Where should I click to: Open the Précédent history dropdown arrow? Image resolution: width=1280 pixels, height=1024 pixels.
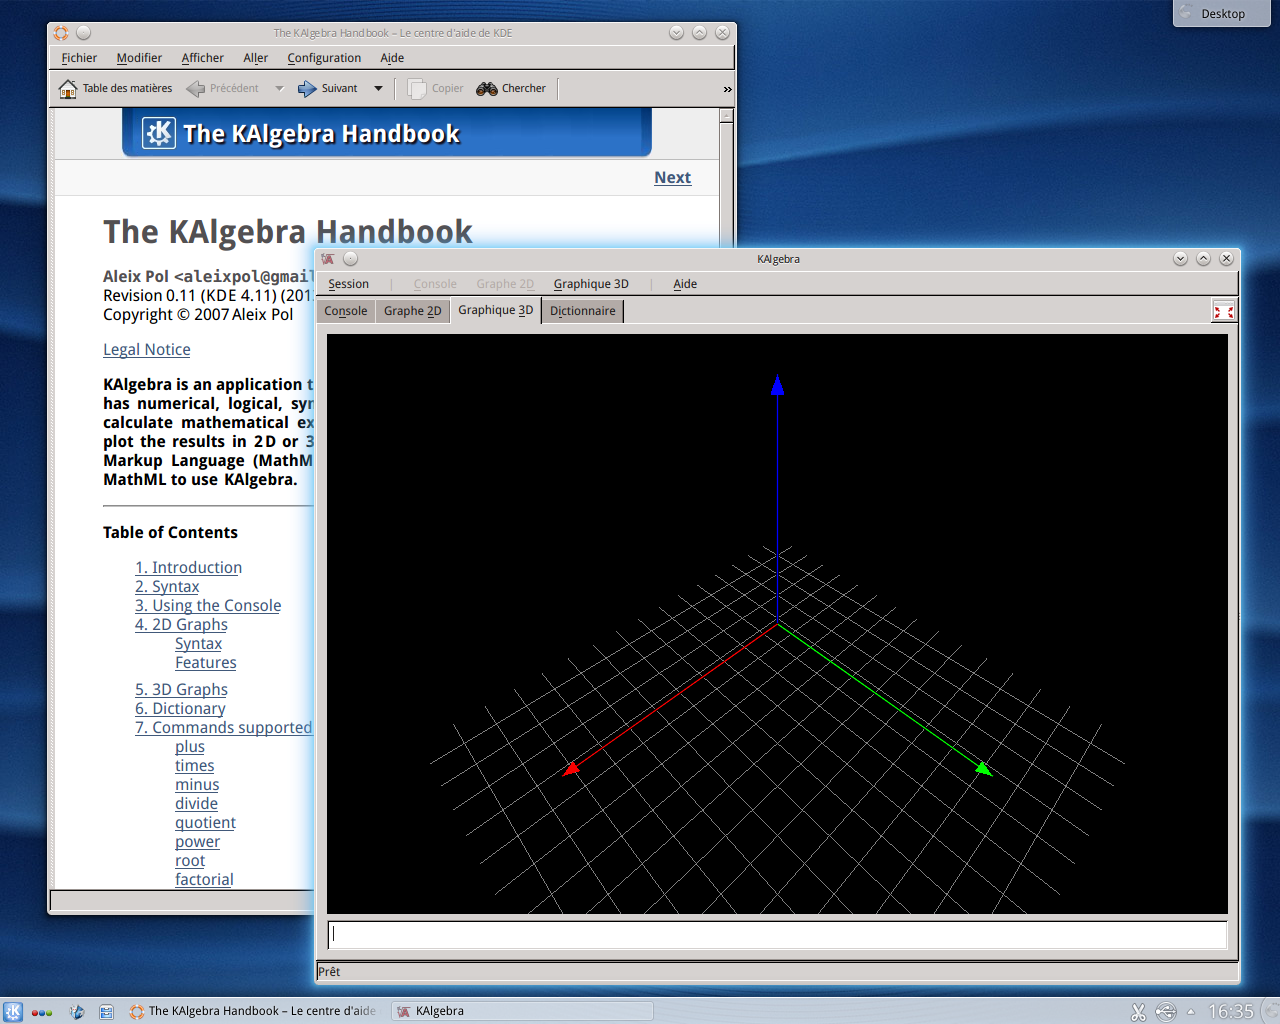pyautogui.click(x=279, y=89)
